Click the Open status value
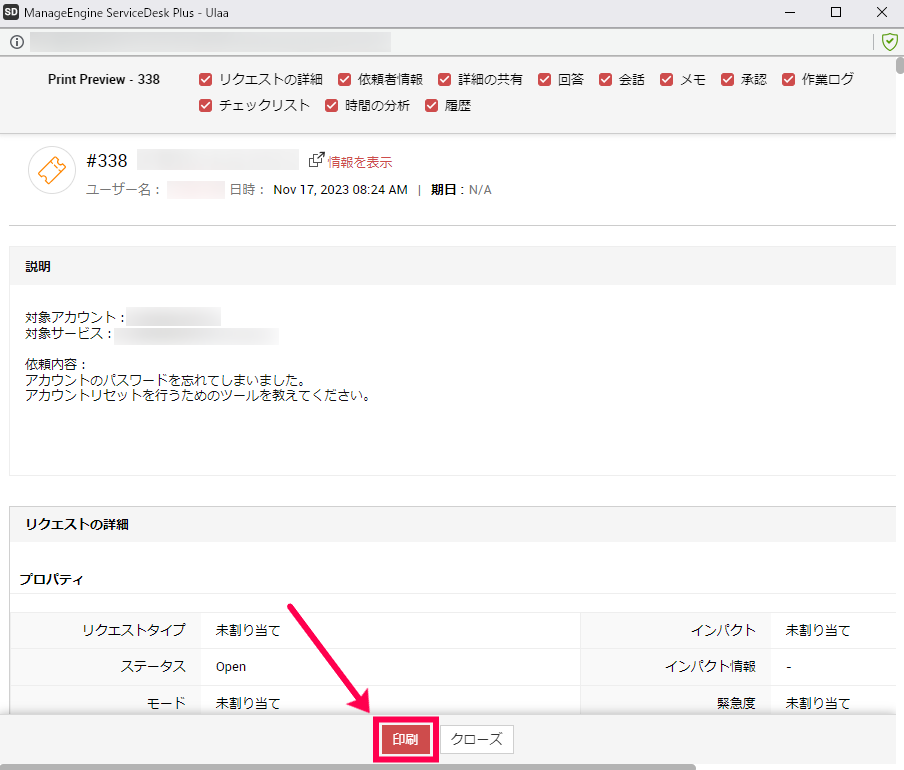The image size is (904, 770). point(231,667)
